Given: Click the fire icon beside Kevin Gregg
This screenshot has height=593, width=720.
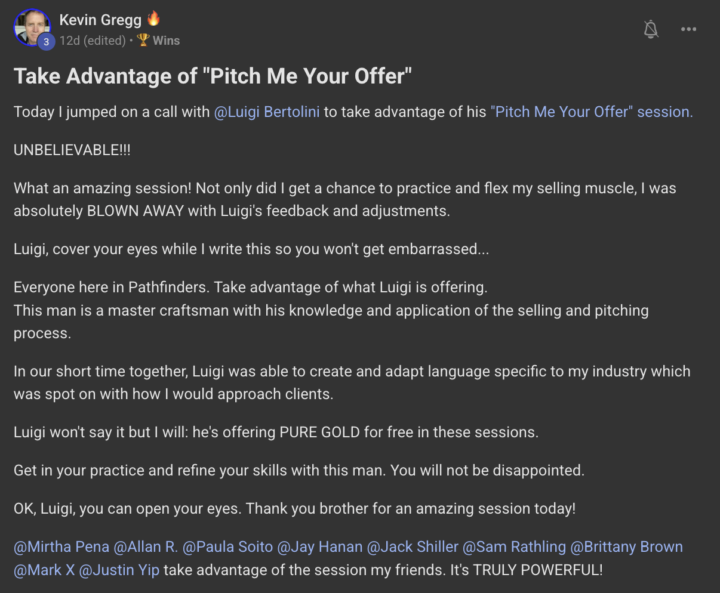Looking at the screenshot, I should 155,19.
